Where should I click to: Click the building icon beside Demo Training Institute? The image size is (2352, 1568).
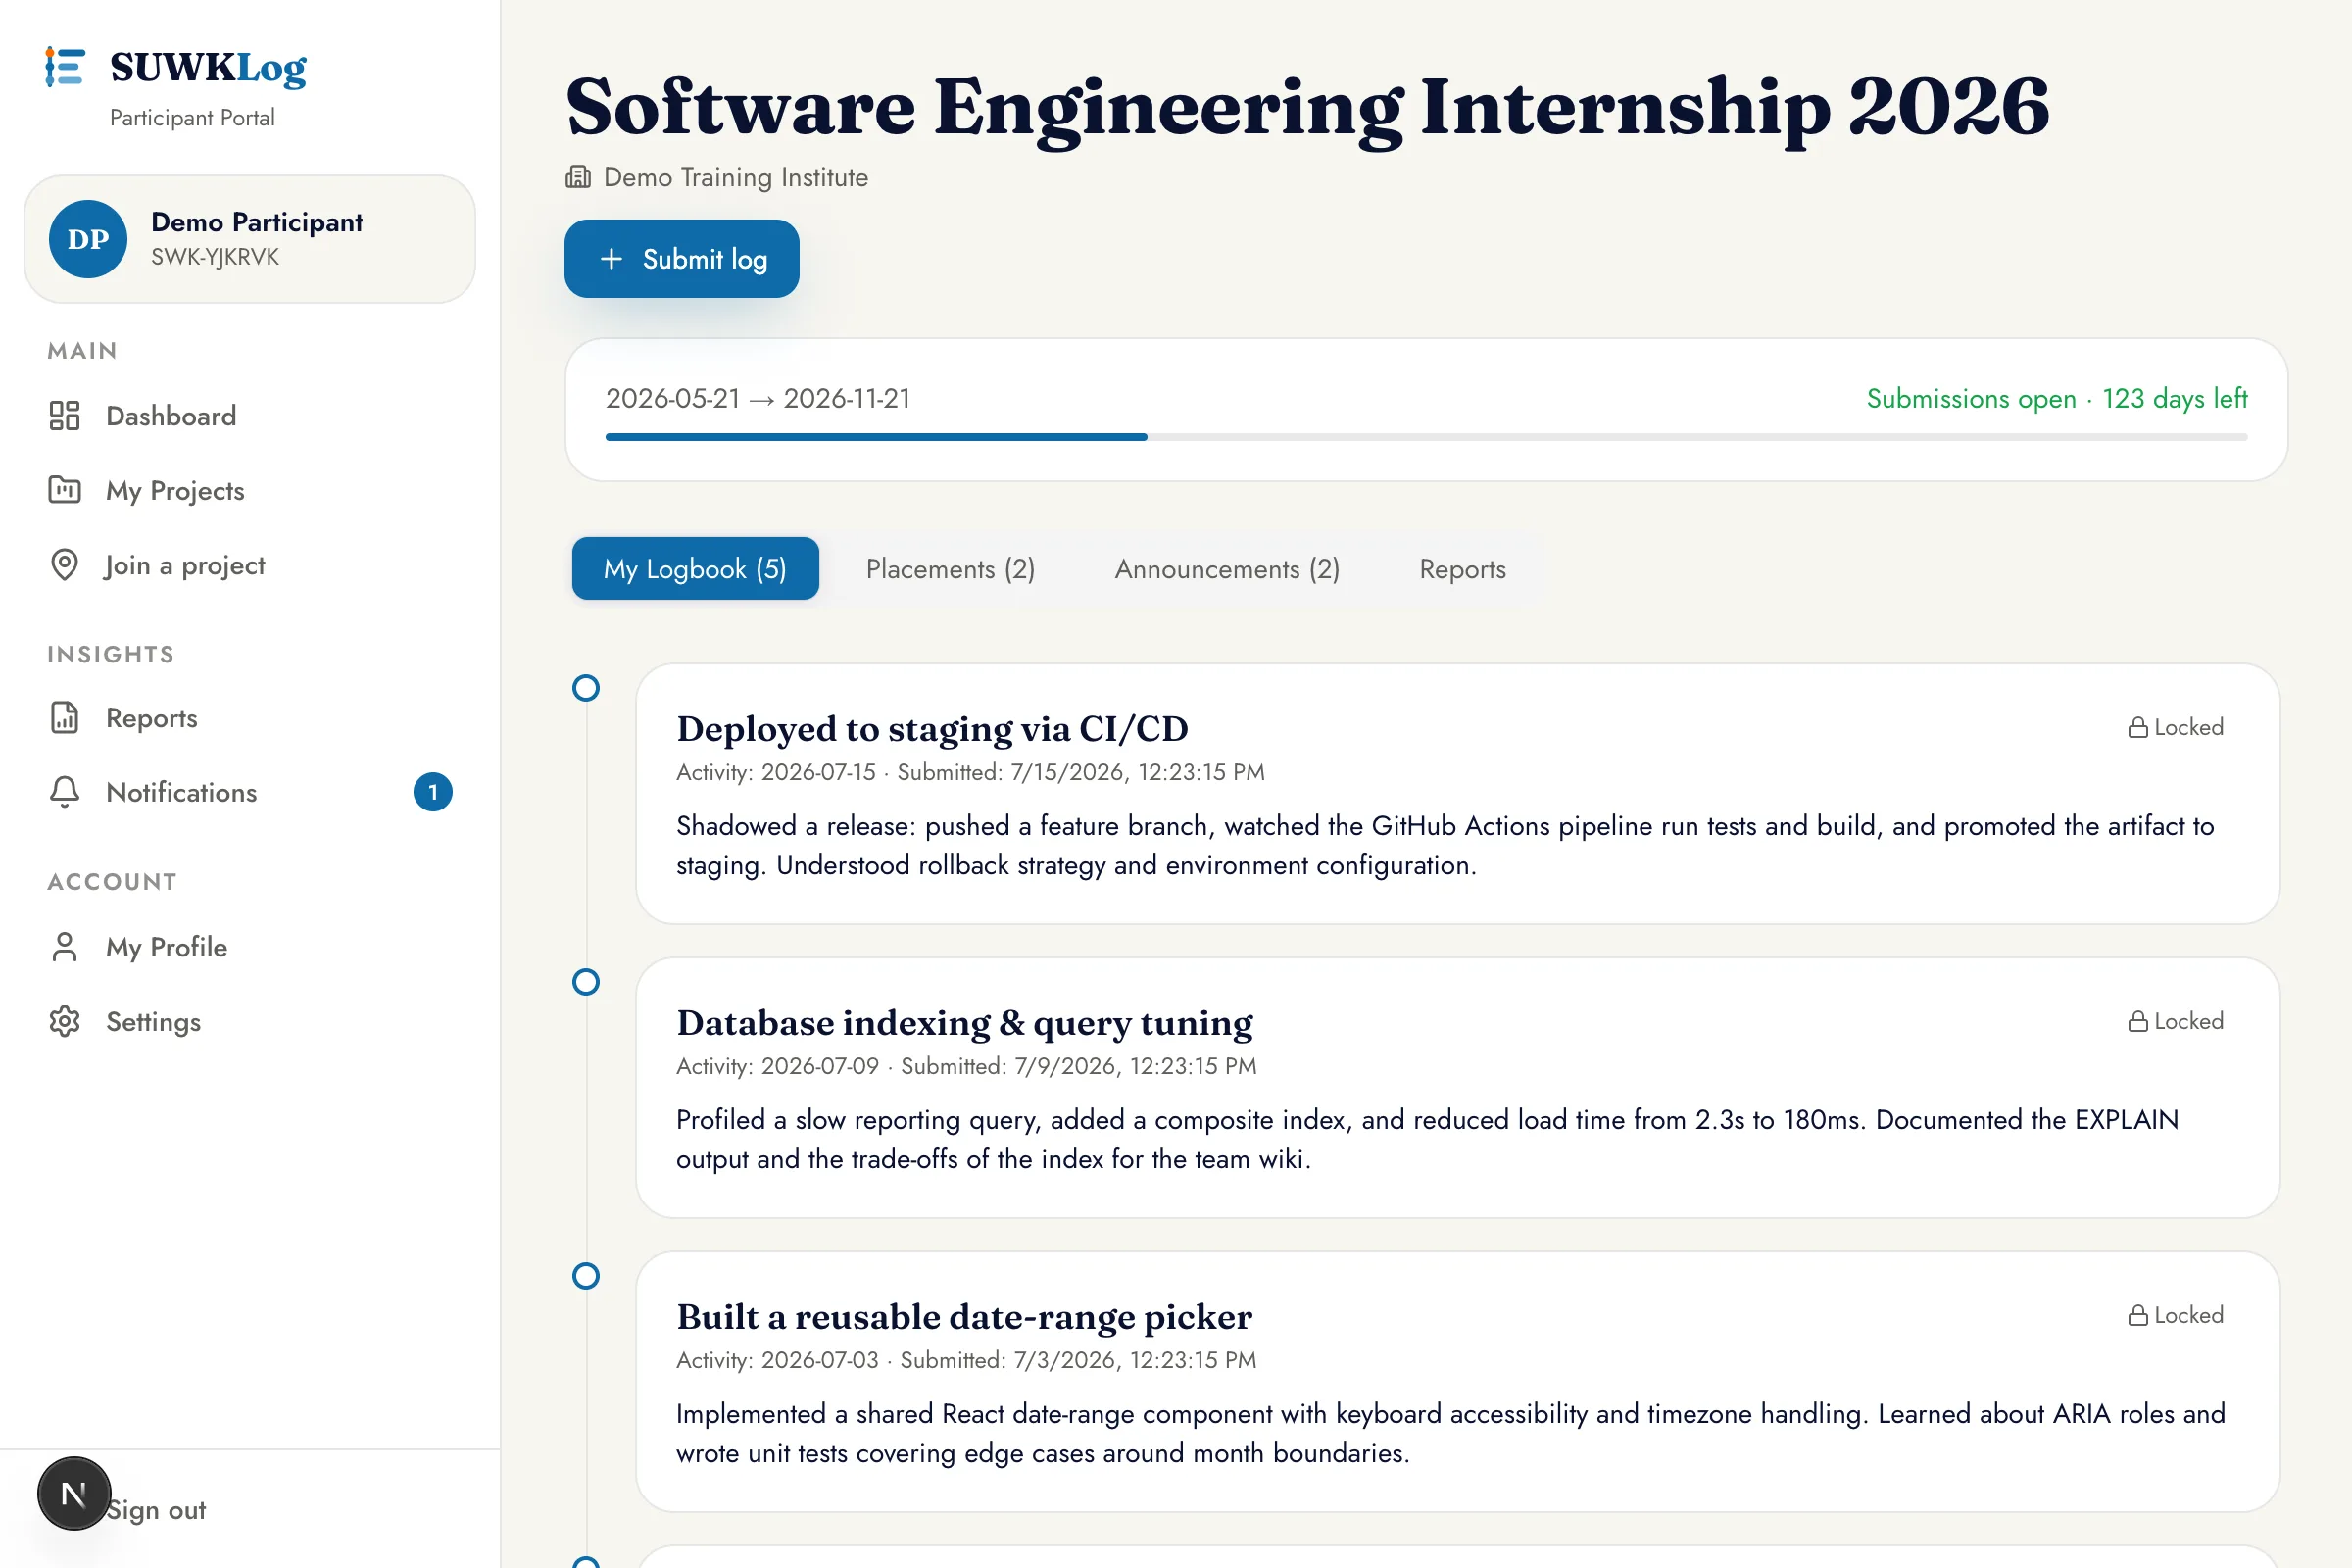click(578, 177)
